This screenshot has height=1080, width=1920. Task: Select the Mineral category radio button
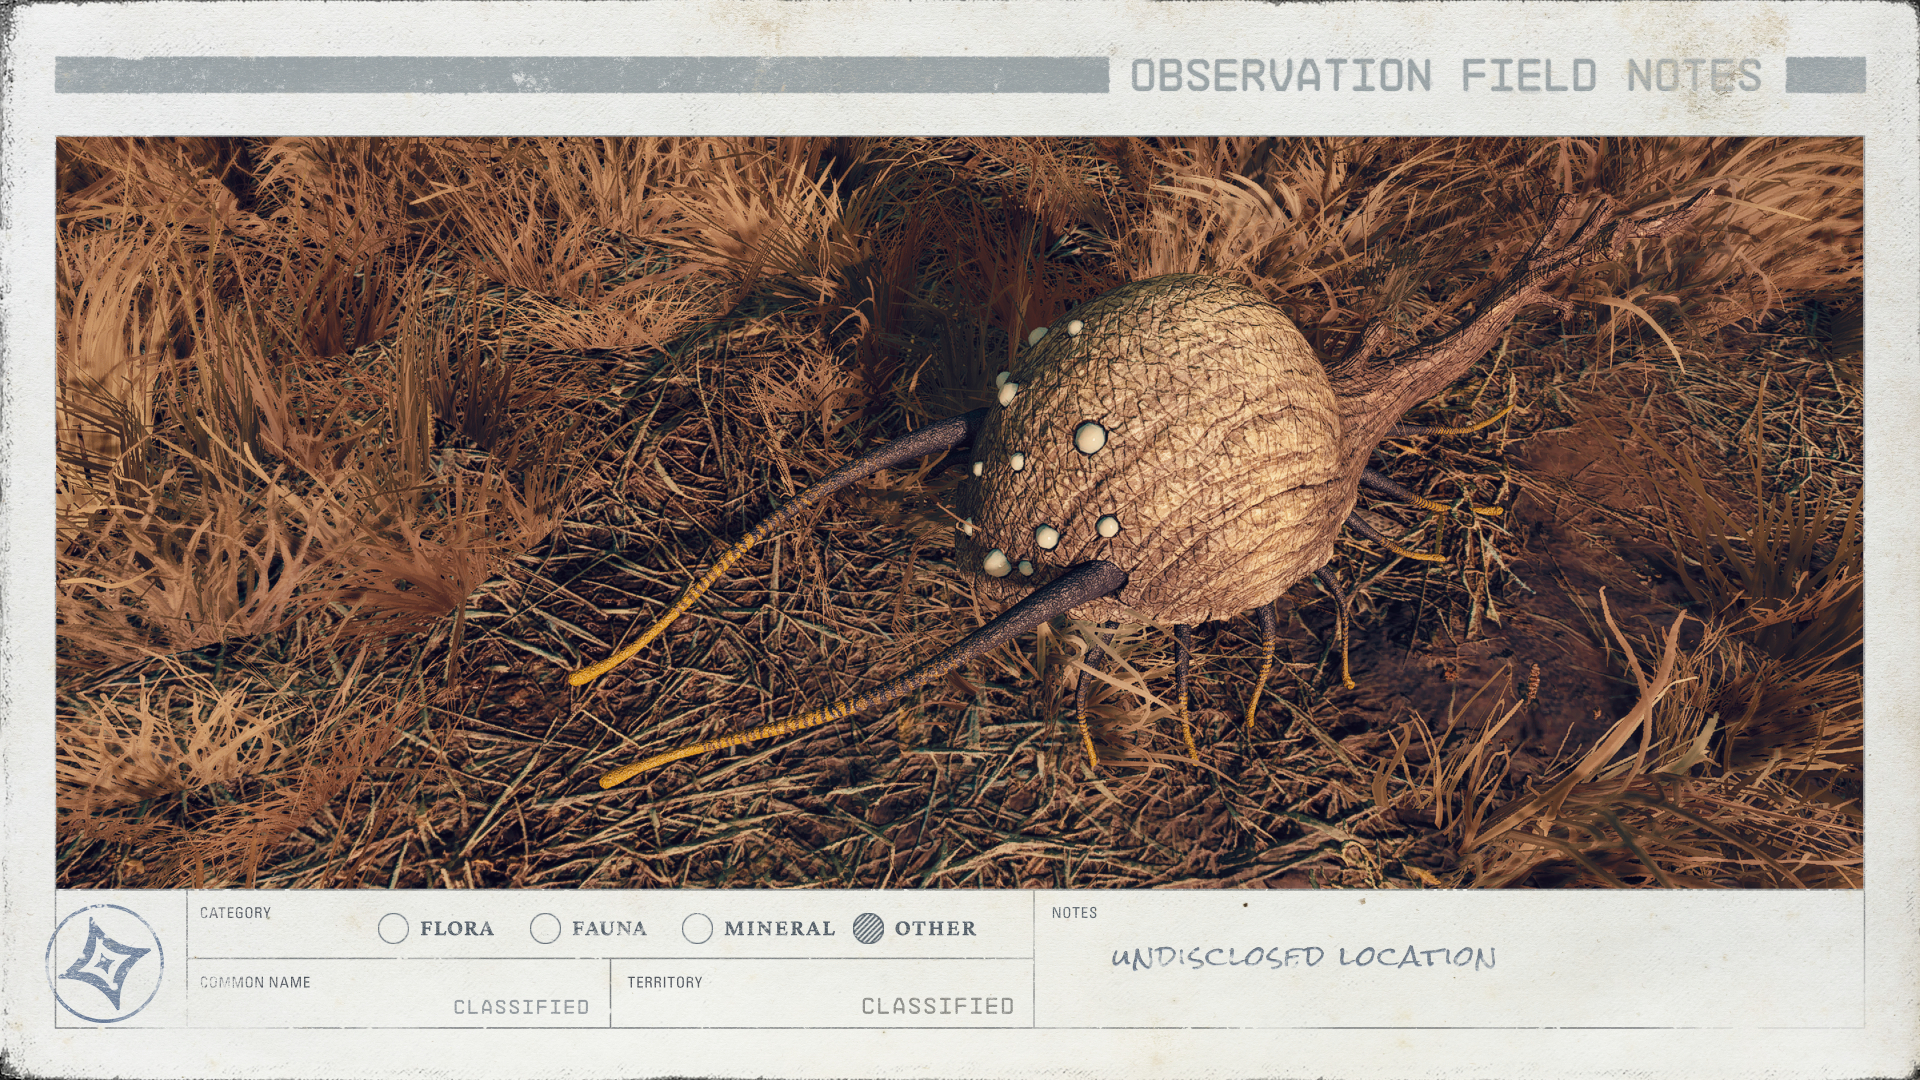[x=697, y=929]
